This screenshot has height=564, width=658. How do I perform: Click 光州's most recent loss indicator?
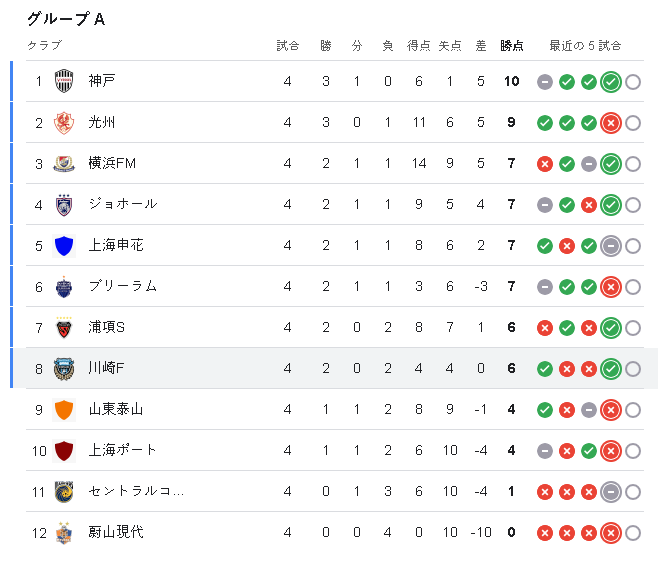click(x=611, y=123)
